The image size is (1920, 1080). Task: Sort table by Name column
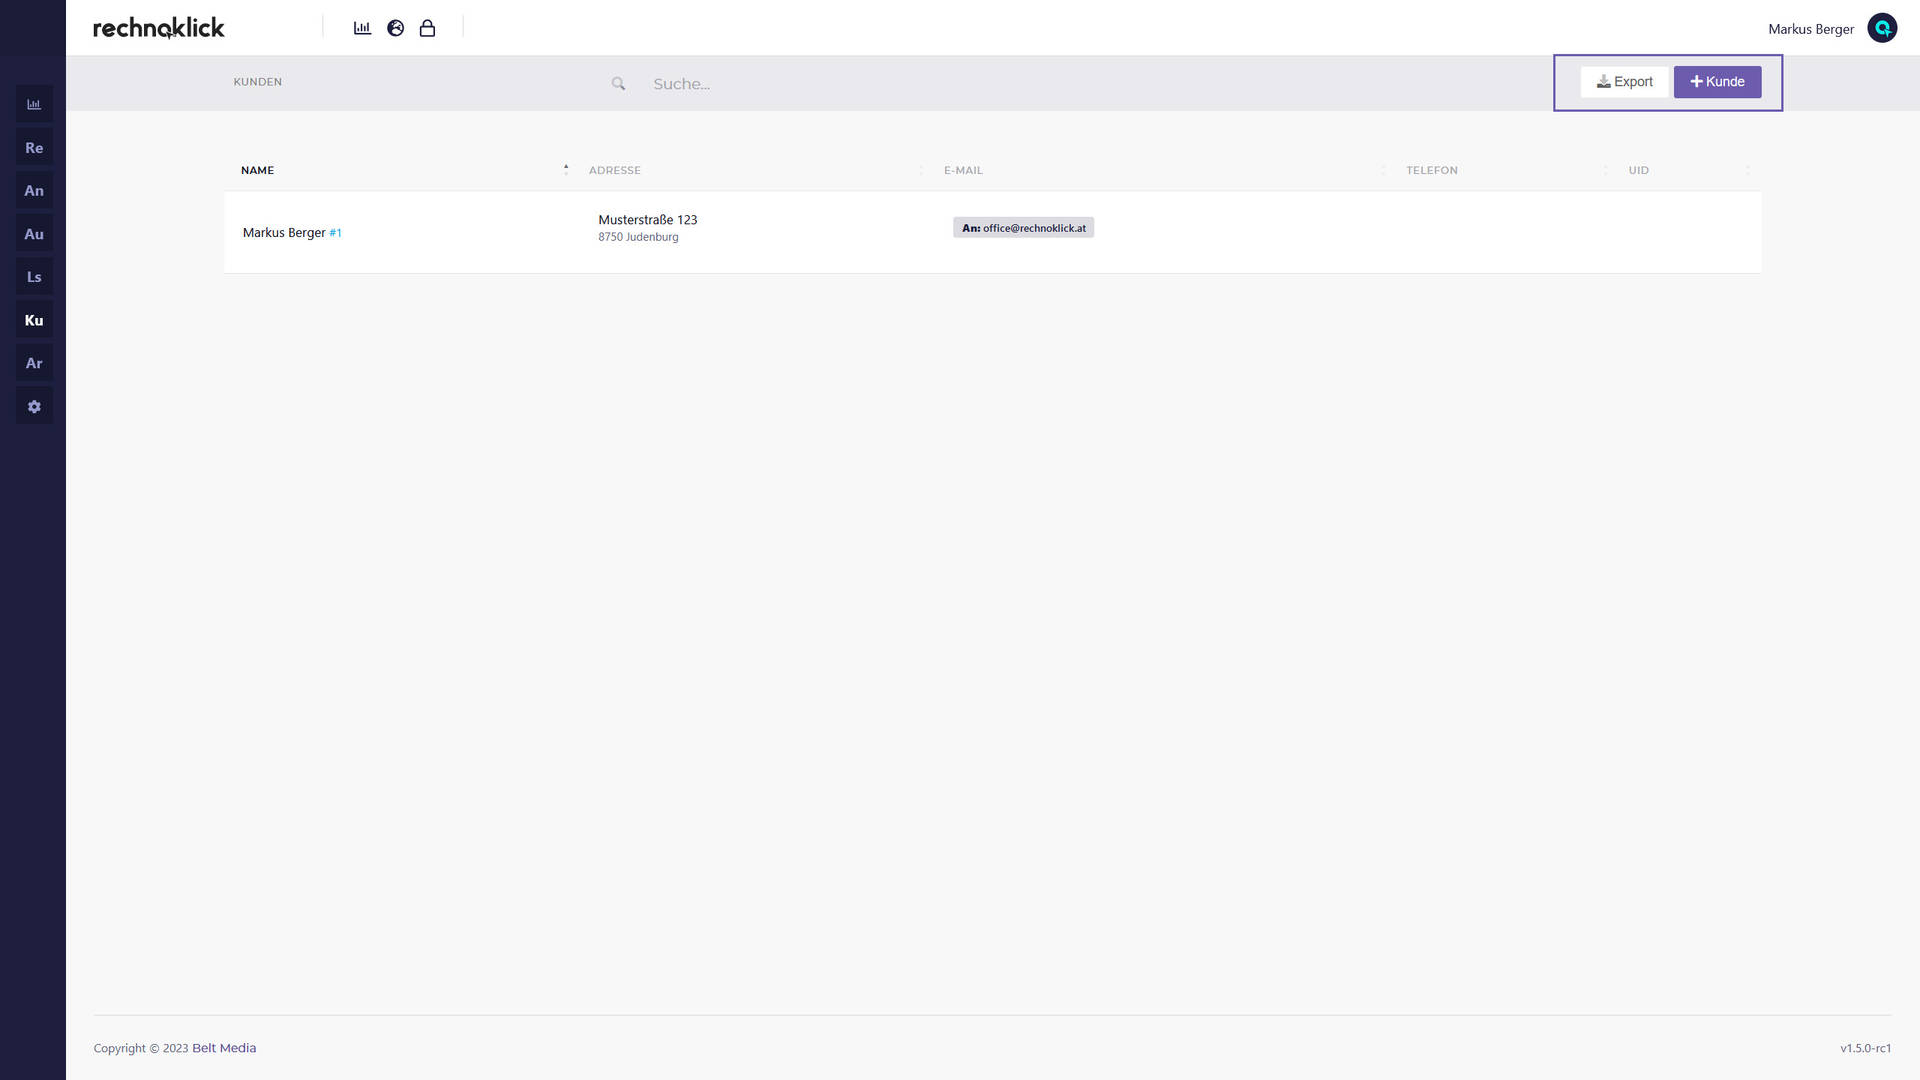[x=257, y=170]
